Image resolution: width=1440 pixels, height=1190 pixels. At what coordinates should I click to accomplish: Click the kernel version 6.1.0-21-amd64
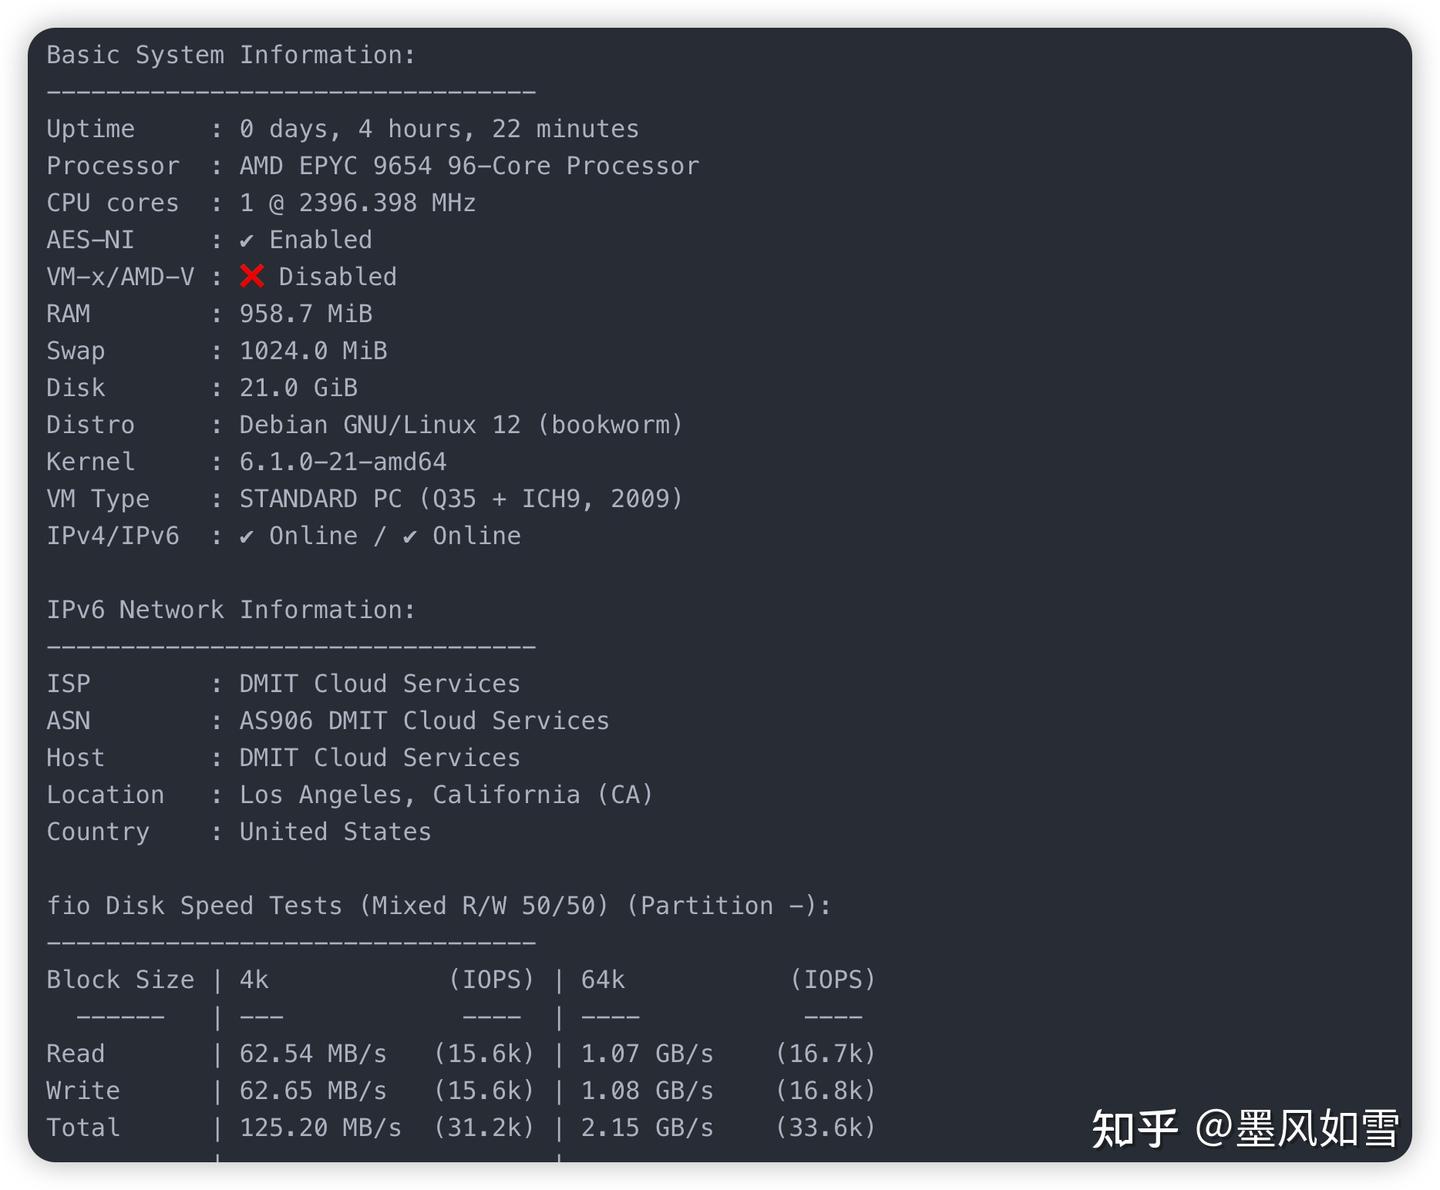[x=343, y=462]
